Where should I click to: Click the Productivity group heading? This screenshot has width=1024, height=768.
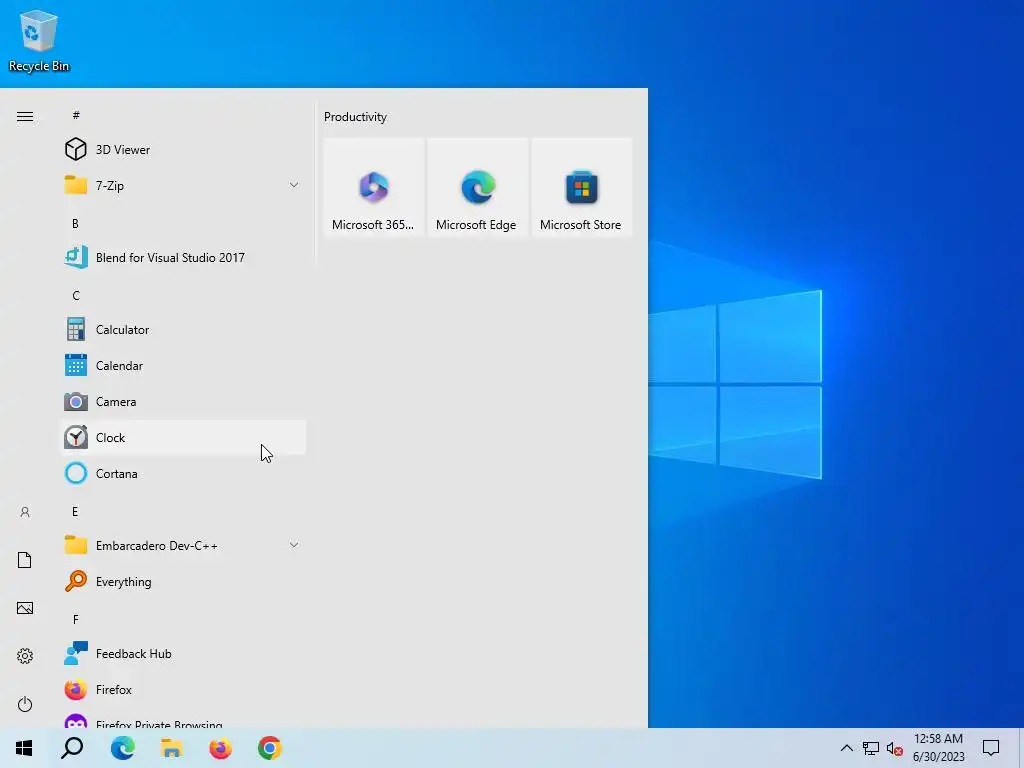(355, 117)
